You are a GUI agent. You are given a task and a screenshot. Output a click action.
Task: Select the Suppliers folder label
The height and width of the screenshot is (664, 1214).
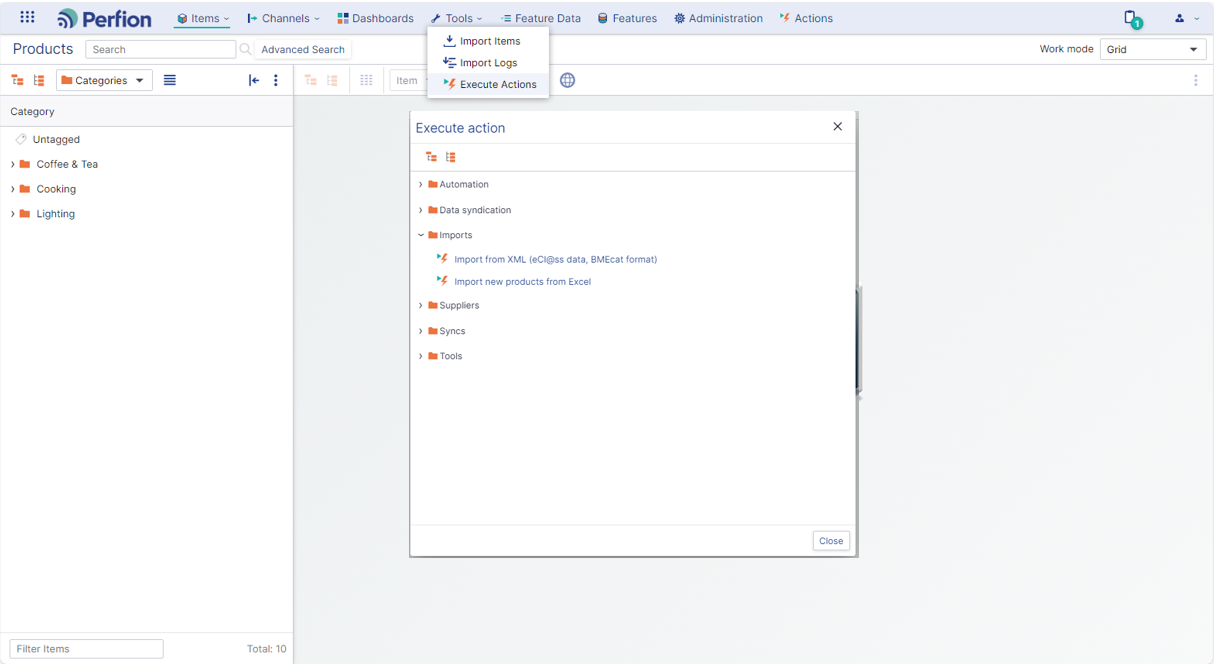click(459, 305)
